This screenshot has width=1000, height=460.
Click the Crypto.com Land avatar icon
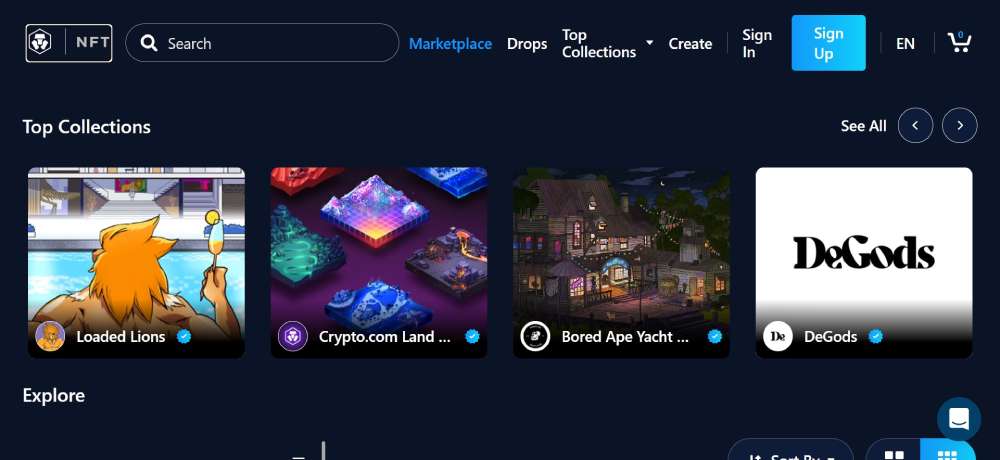click(293, 336)
